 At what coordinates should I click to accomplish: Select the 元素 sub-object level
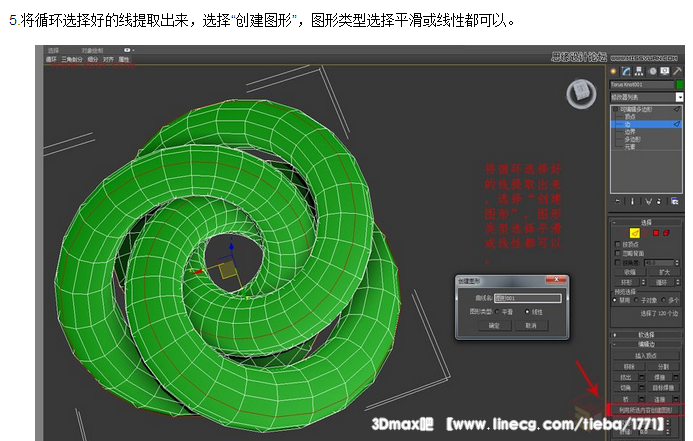(630, 146)
